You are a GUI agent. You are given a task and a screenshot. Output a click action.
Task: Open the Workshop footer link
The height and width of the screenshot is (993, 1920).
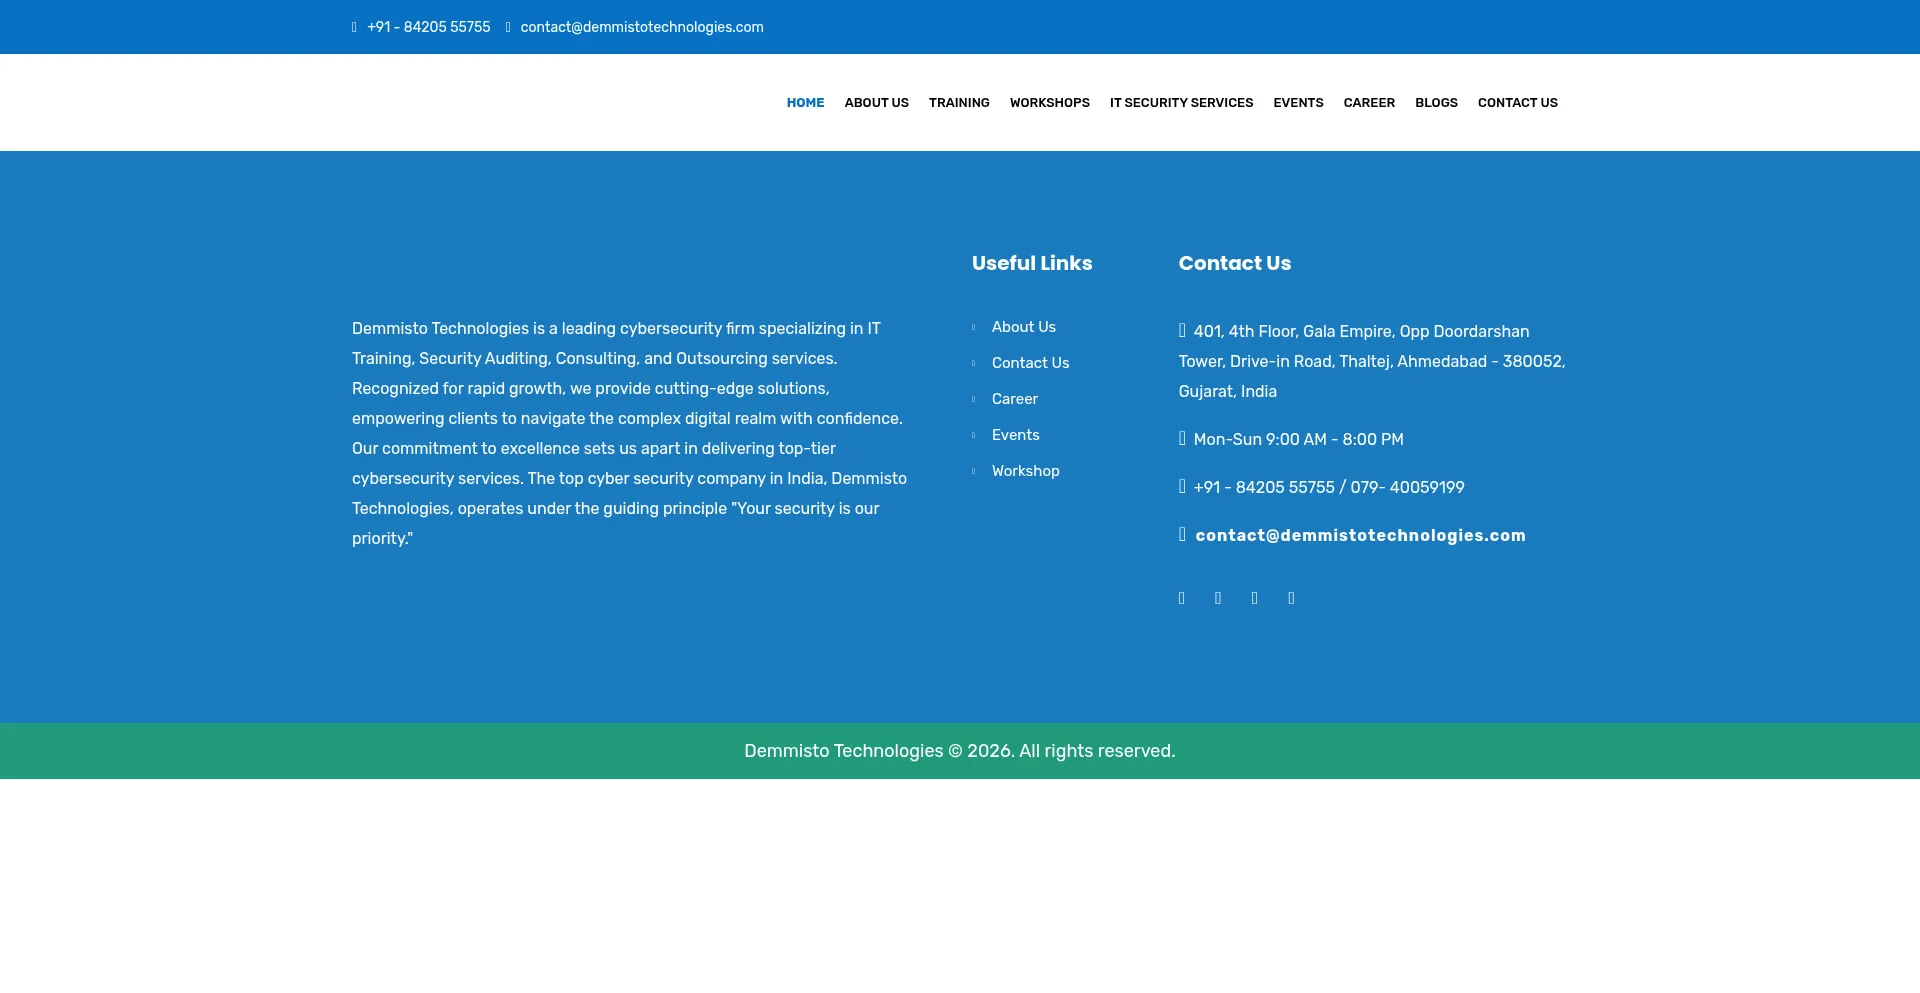tap(1025, 471)
